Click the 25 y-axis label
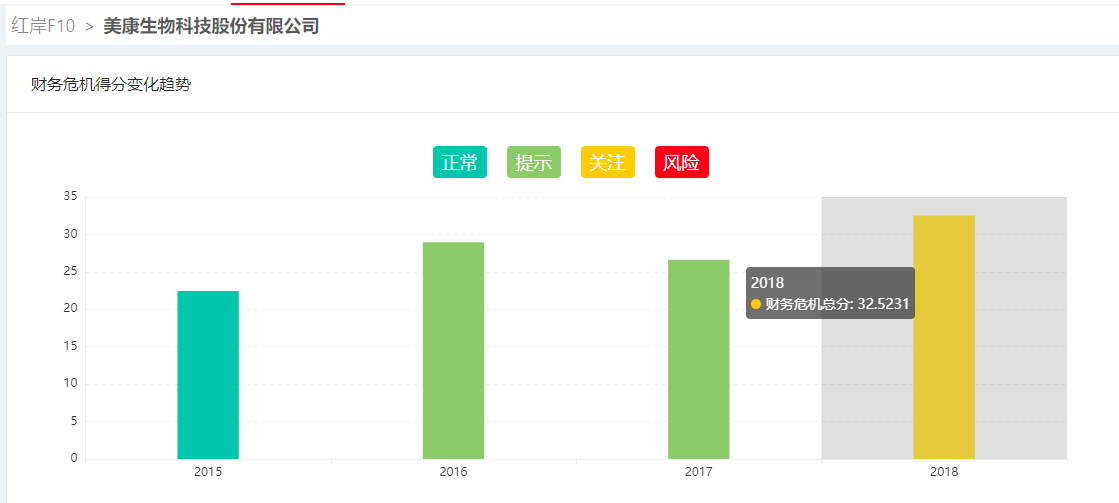Viewport: 1119px width, 503px height. [x=70, y=271]
